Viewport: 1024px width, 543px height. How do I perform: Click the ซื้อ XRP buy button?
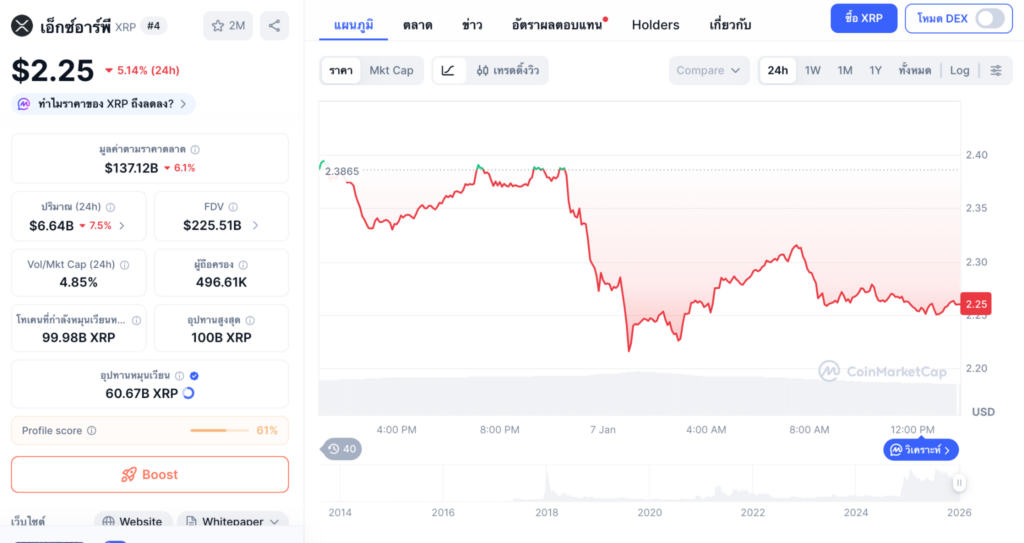point(863,18)
